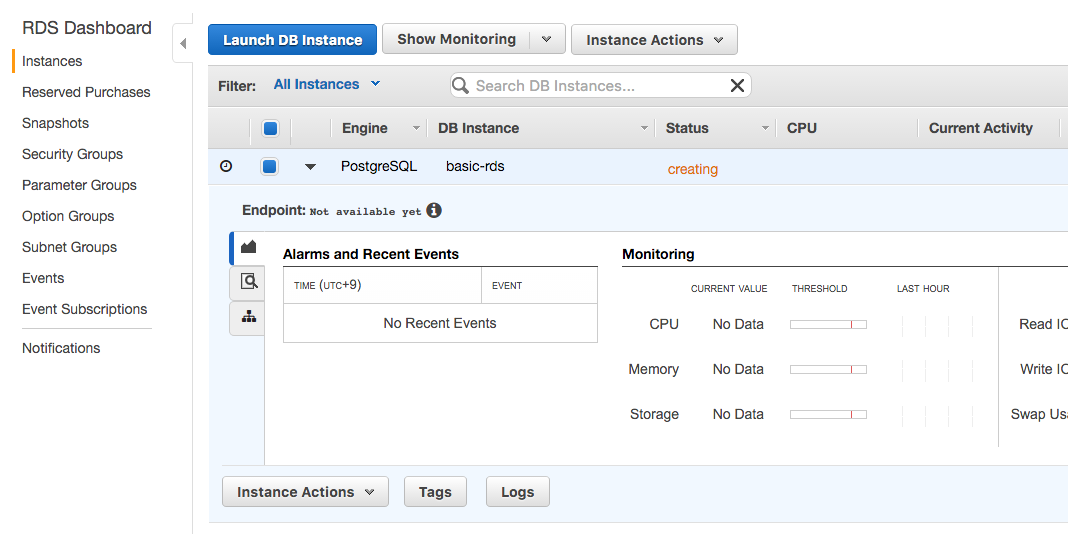Collapse the sidebar with the arrow handle
The height and width of the screenshot is (534, 1068).
coord(183,44)
